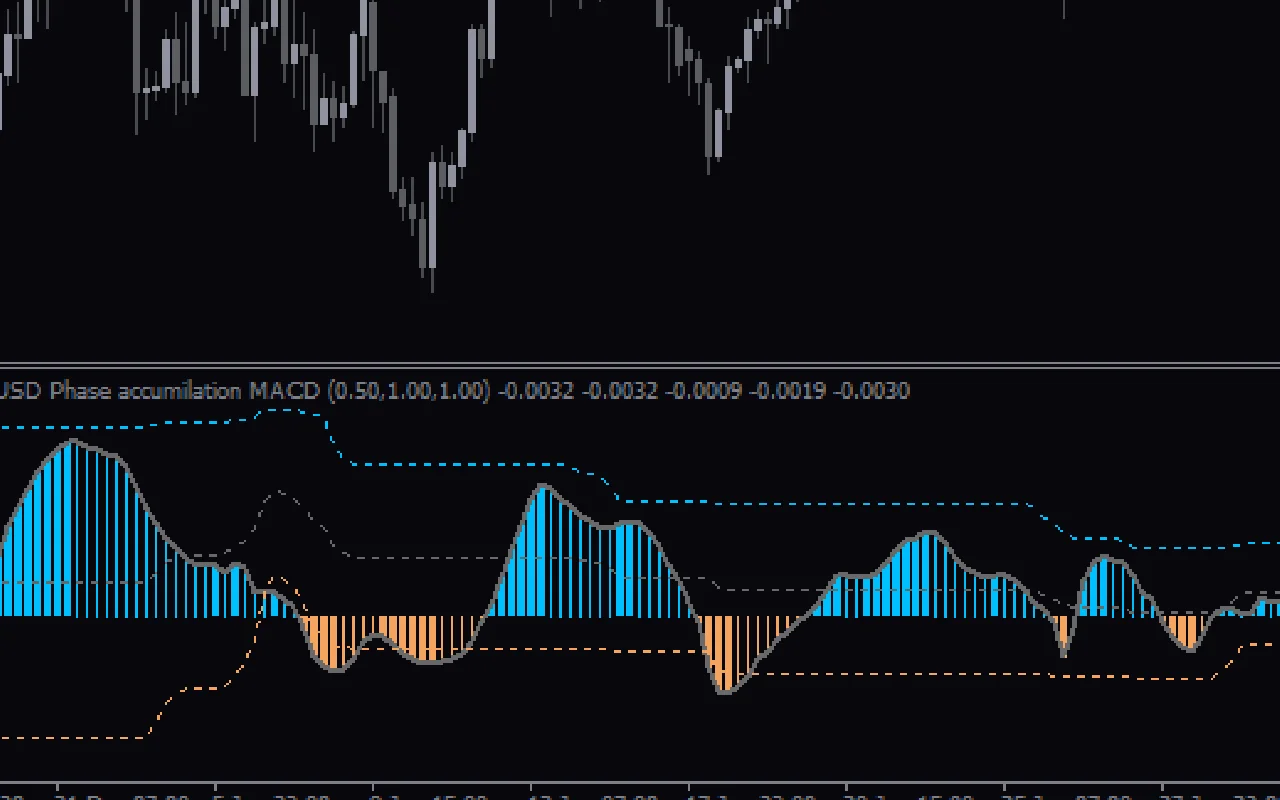Click the 15:00 time axis label
Viewport: 1280px width, 800px height.
pos(460,795)
